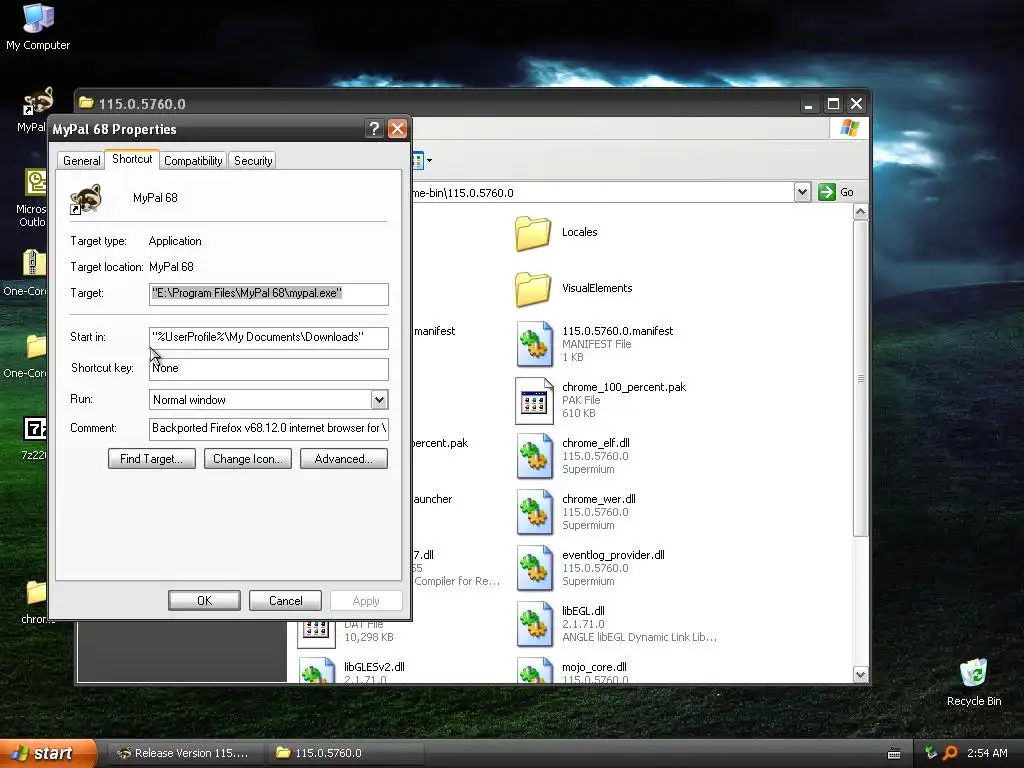Select the 115.0.5760.0.manifest file icon
This screenshot has width=1024, height=768.
(x=534, y=344)
